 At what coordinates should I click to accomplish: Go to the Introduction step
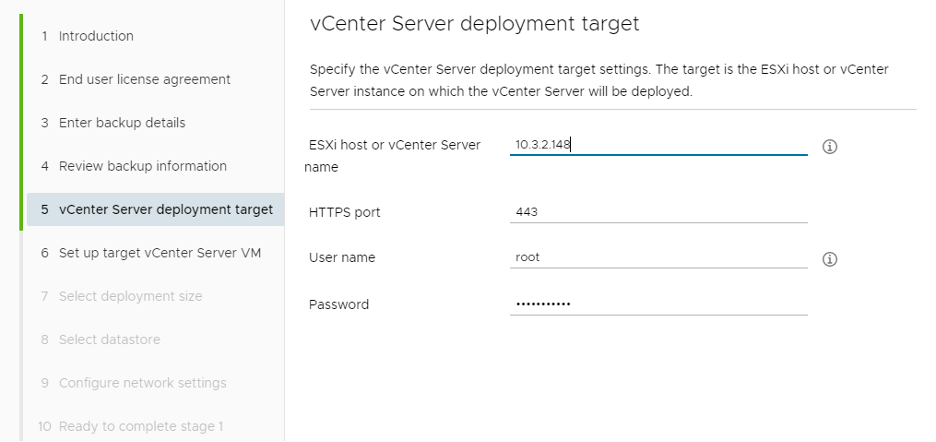pos(96,36)
